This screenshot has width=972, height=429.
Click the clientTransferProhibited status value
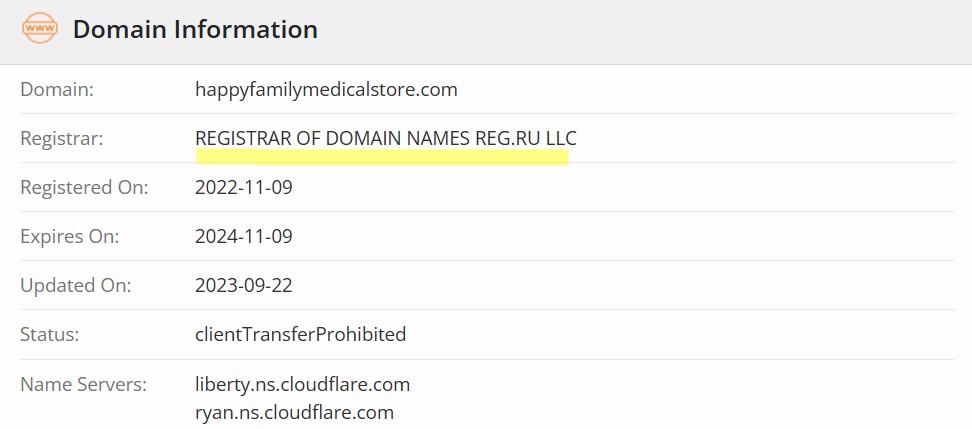301,334
